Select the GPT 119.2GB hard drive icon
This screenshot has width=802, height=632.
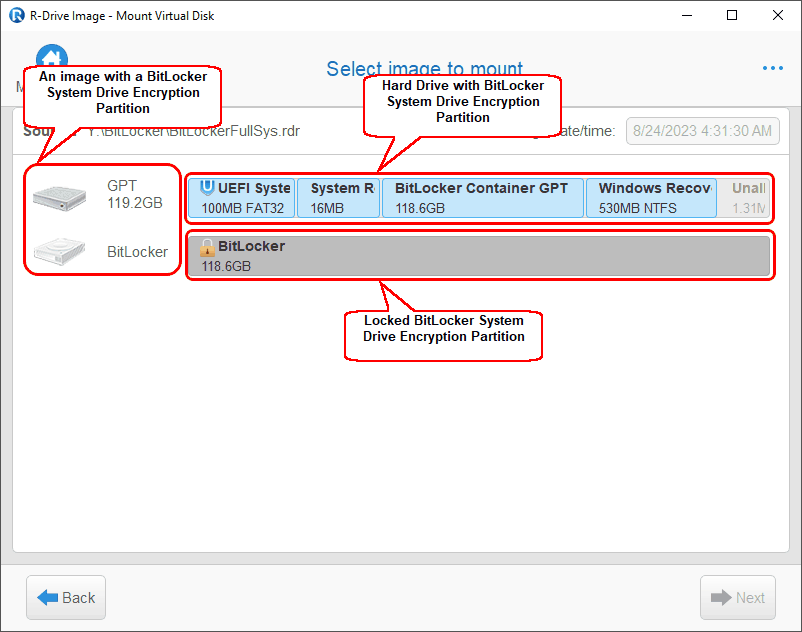(x=59, y=198)
